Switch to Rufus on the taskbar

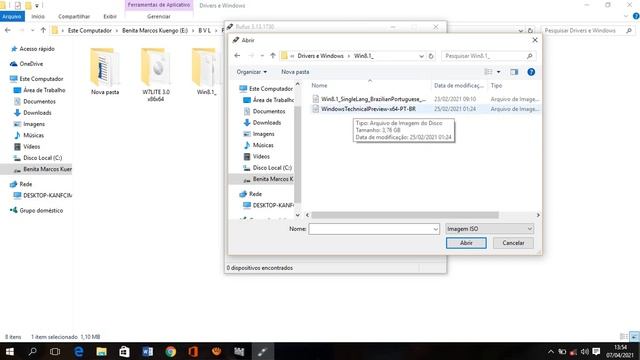pyautogui.click(x=262, y=351)
